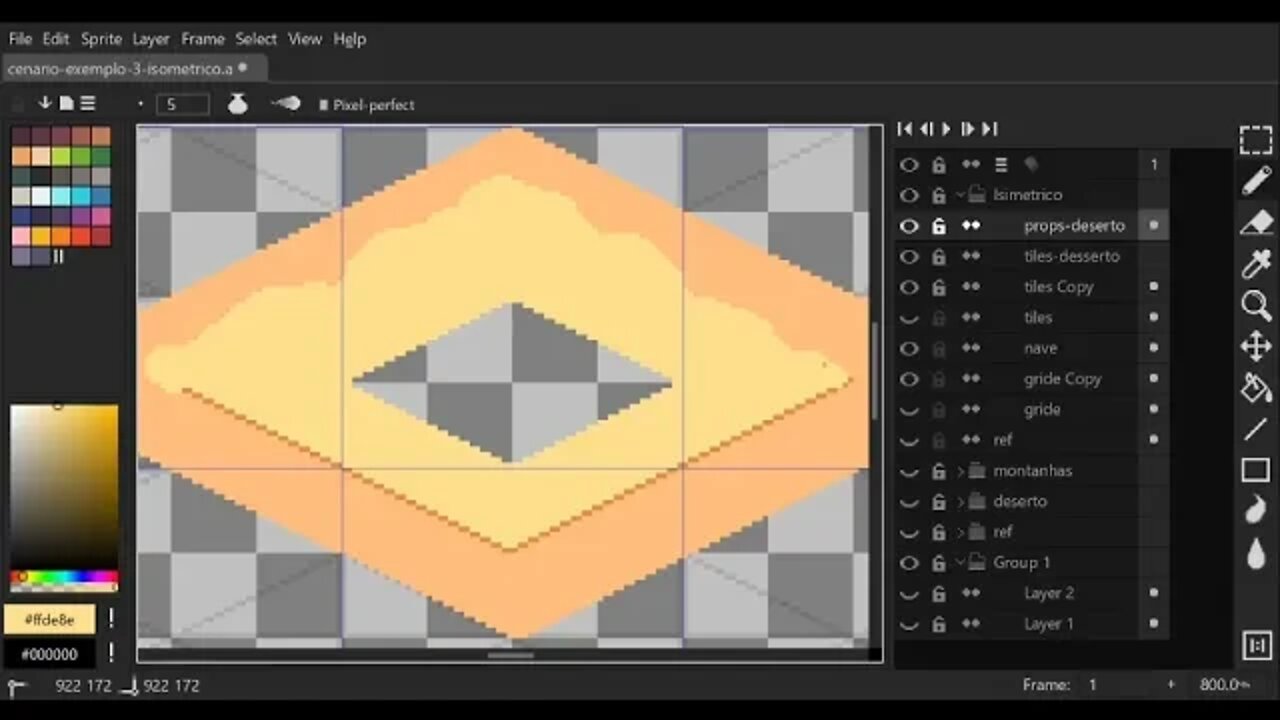The image size is (1280, 720).
Task: Pick lime green palette swatch
Action: pos(61,157)
